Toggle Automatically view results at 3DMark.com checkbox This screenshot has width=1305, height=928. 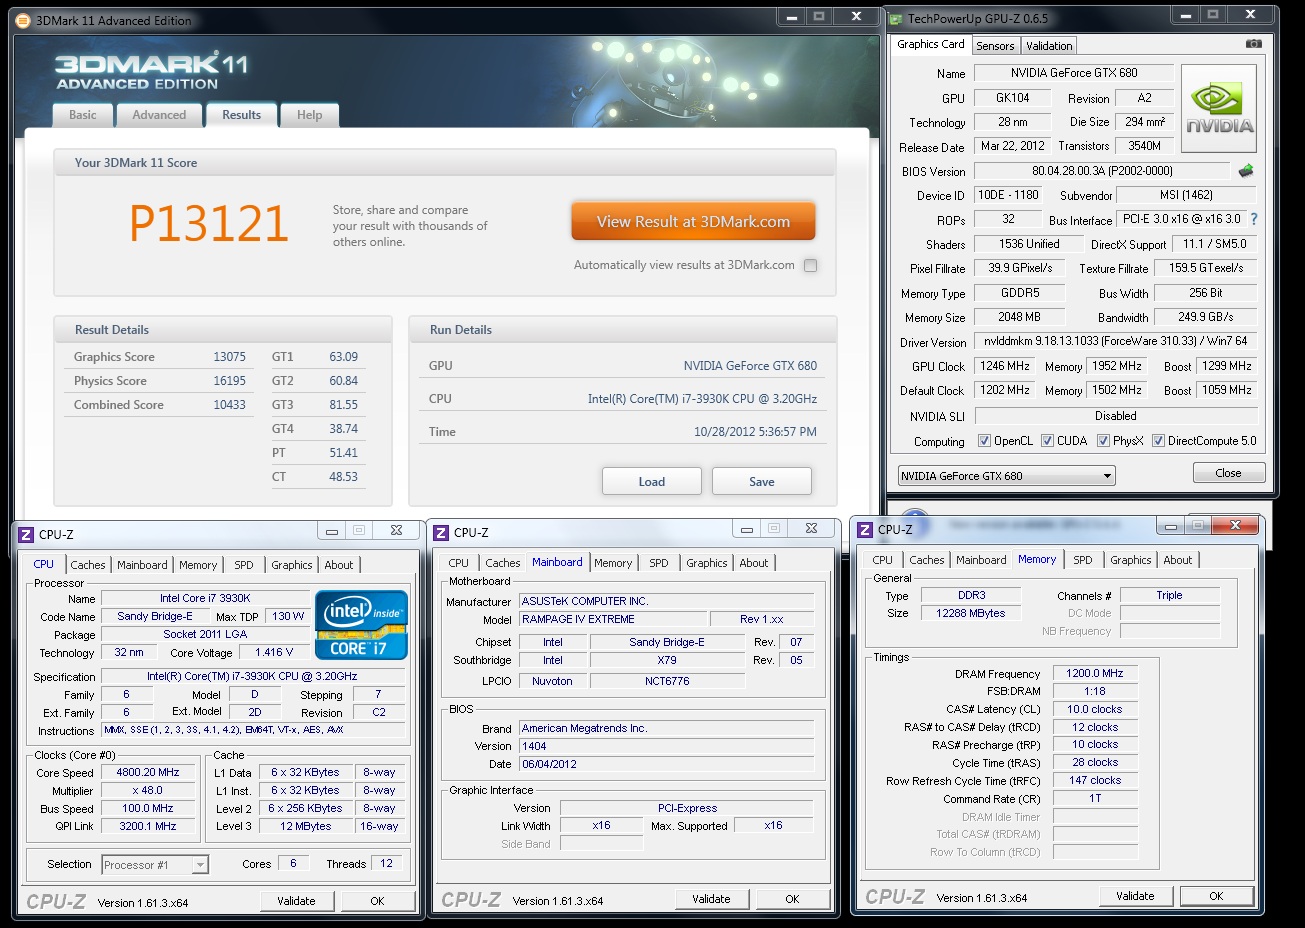click(x=811, y=266)
